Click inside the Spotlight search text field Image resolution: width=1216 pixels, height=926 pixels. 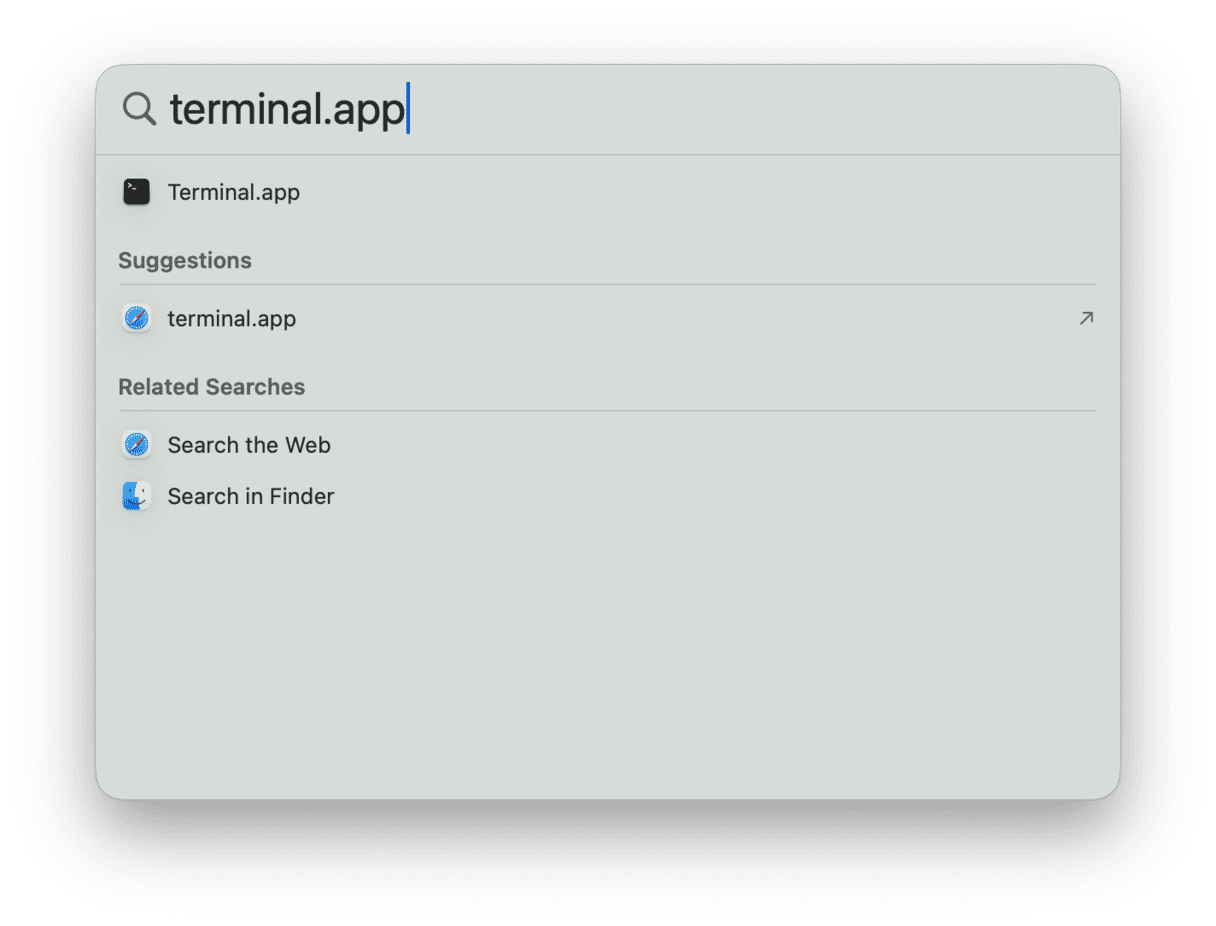pos(600,109)
